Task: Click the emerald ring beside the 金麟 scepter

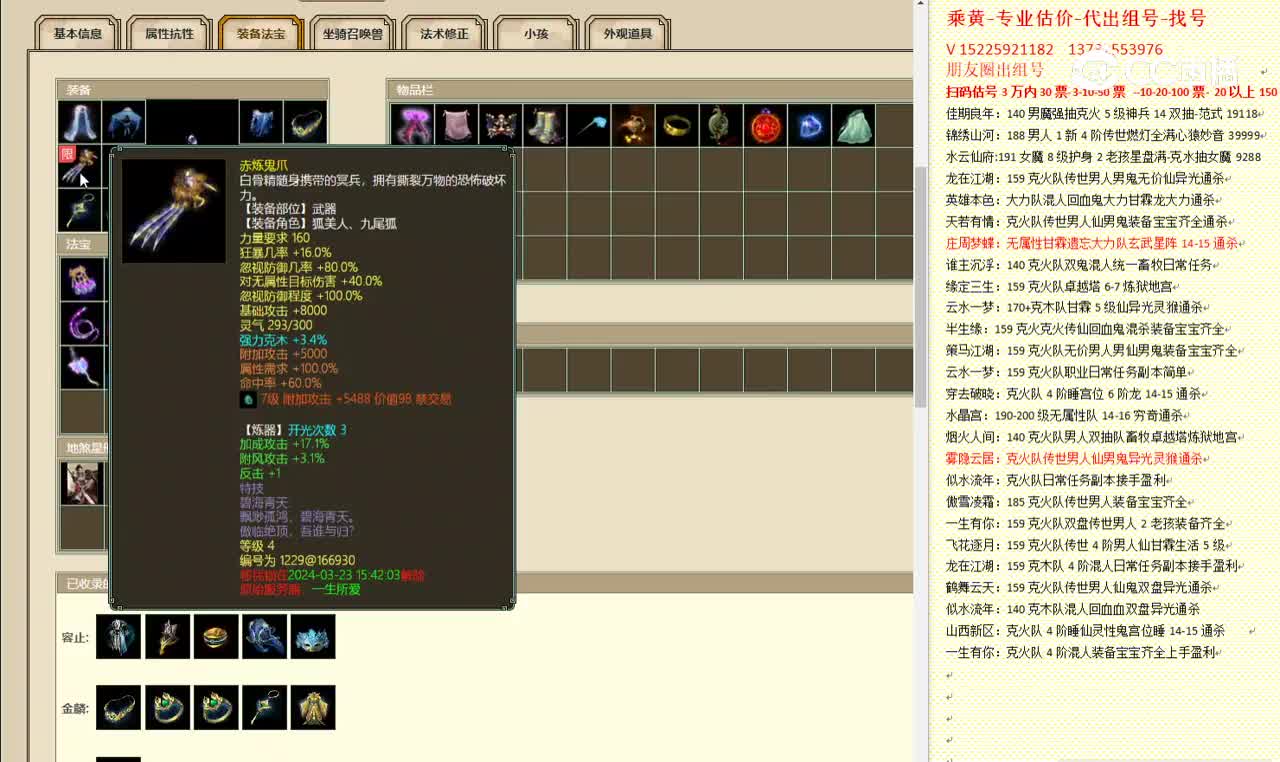Action: pyautogui.click(x=216, y=707)
